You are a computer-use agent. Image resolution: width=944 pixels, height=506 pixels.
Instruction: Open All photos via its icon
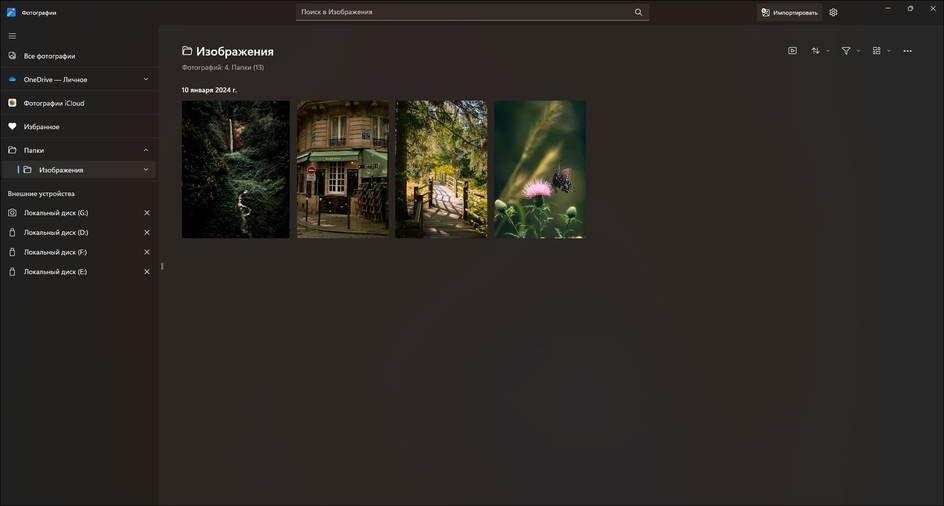click(x=12, y=56)
